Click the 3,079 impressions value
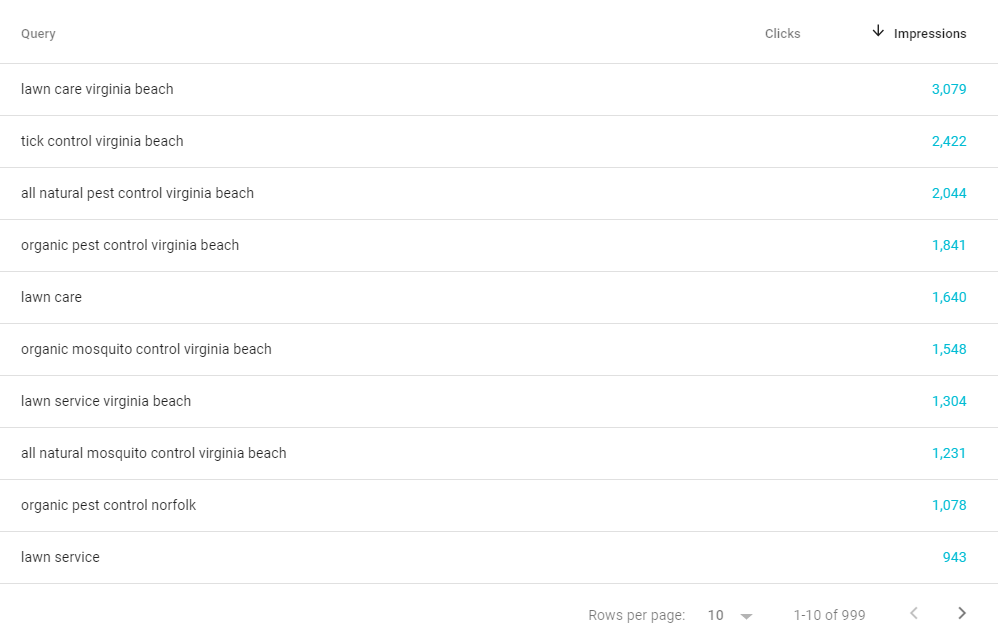Screen dimensions: 998x641 pyautogui.click(x=949, y=89)
